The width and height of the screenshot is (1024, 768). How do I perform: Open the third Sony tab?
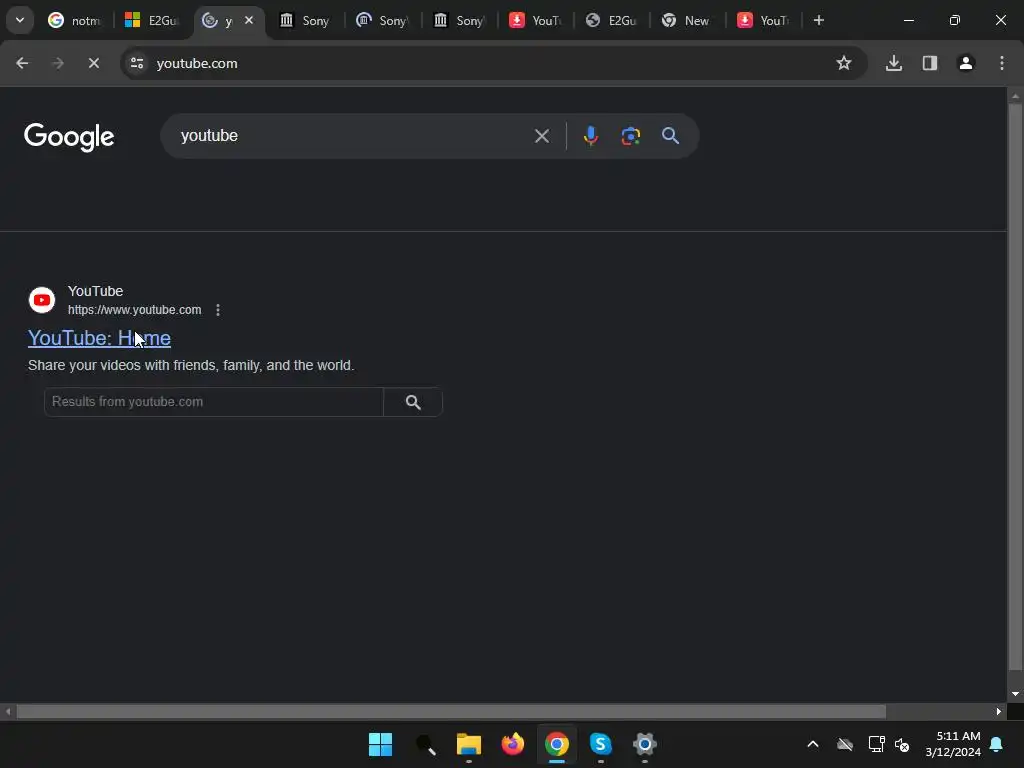click(458, 20)
